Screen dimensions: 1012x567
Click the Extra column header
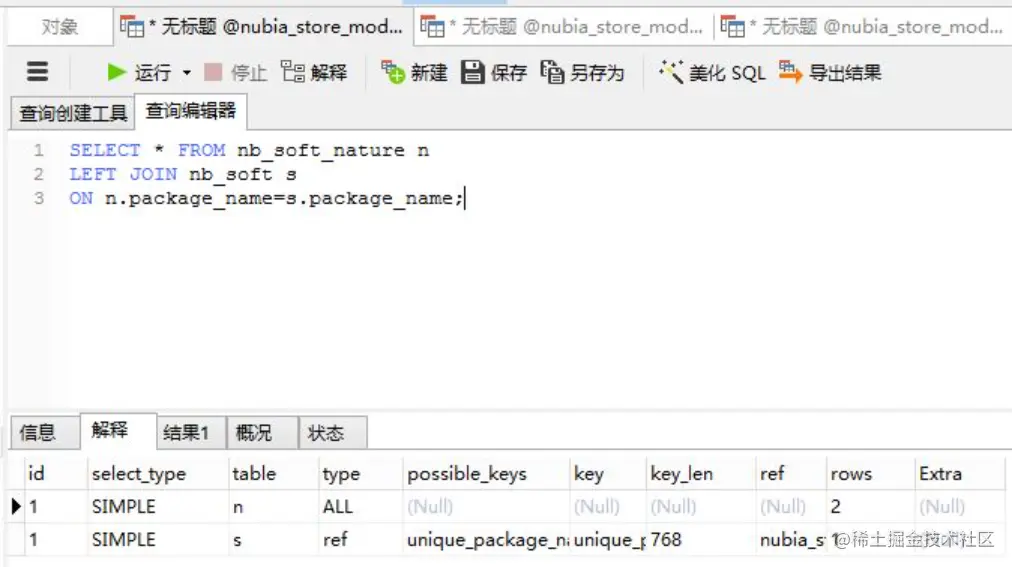click(x=959, y=474)
